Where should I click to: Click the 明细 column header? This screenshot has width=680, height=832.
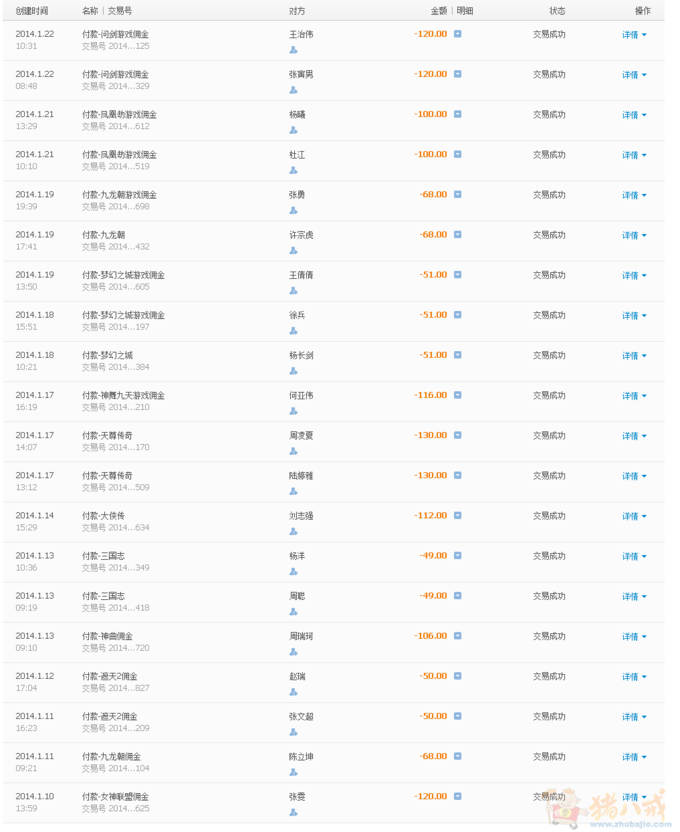point(465,11)
